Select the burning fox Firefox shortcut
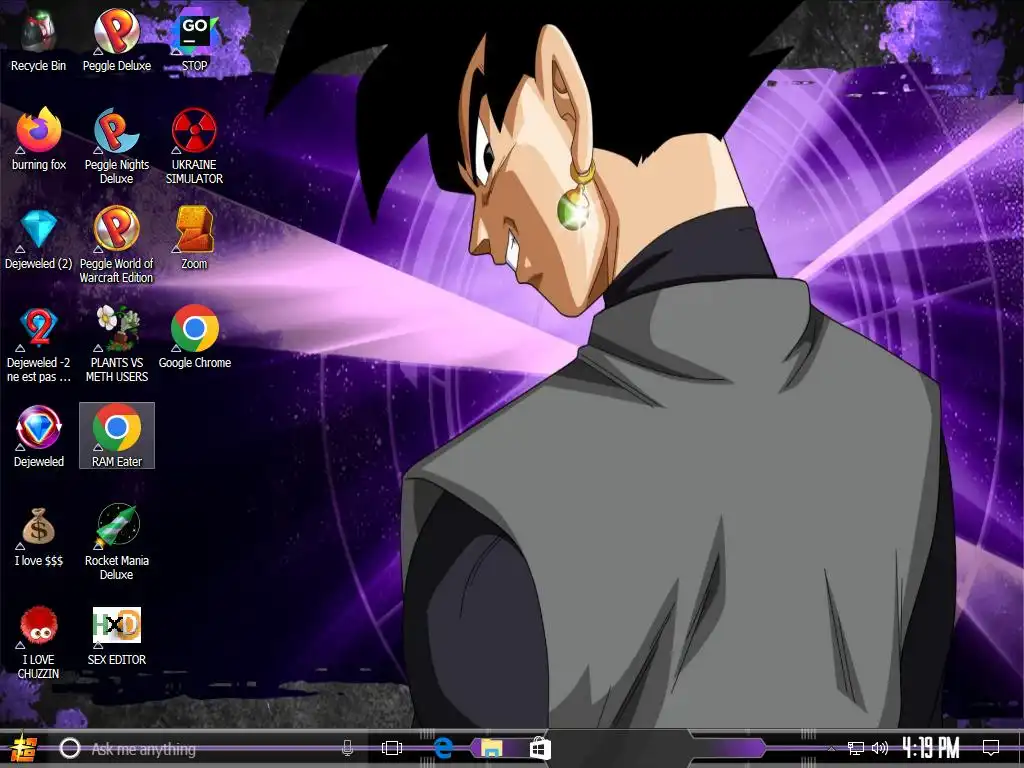Viewport: 1024px width, 768px height. (x=38, y=140)
